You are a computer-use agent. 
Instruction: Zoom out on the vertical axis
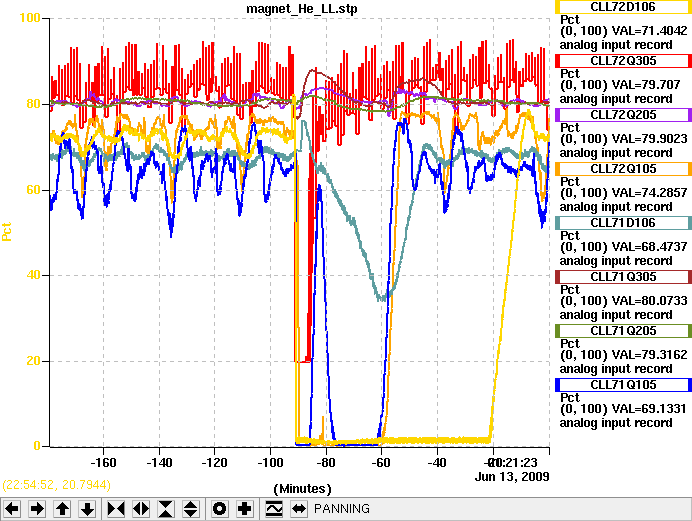pos(191,509)
